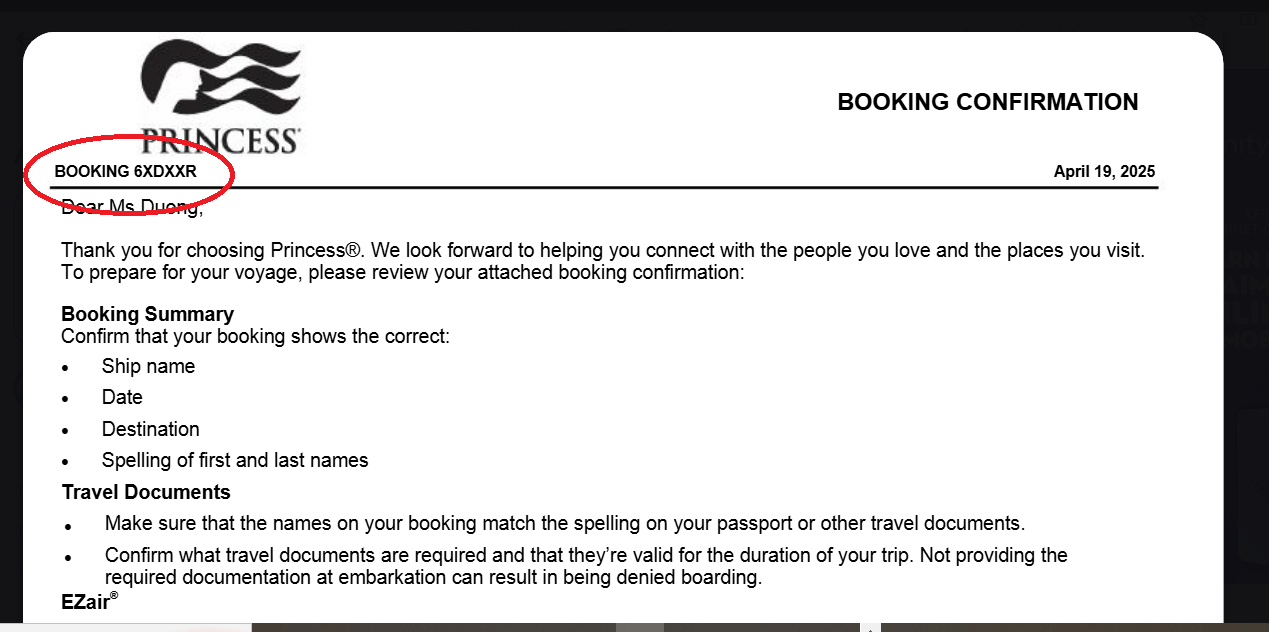1269x632 pixels.
Task: Click the Booking Summary heading
Action: 147,314
